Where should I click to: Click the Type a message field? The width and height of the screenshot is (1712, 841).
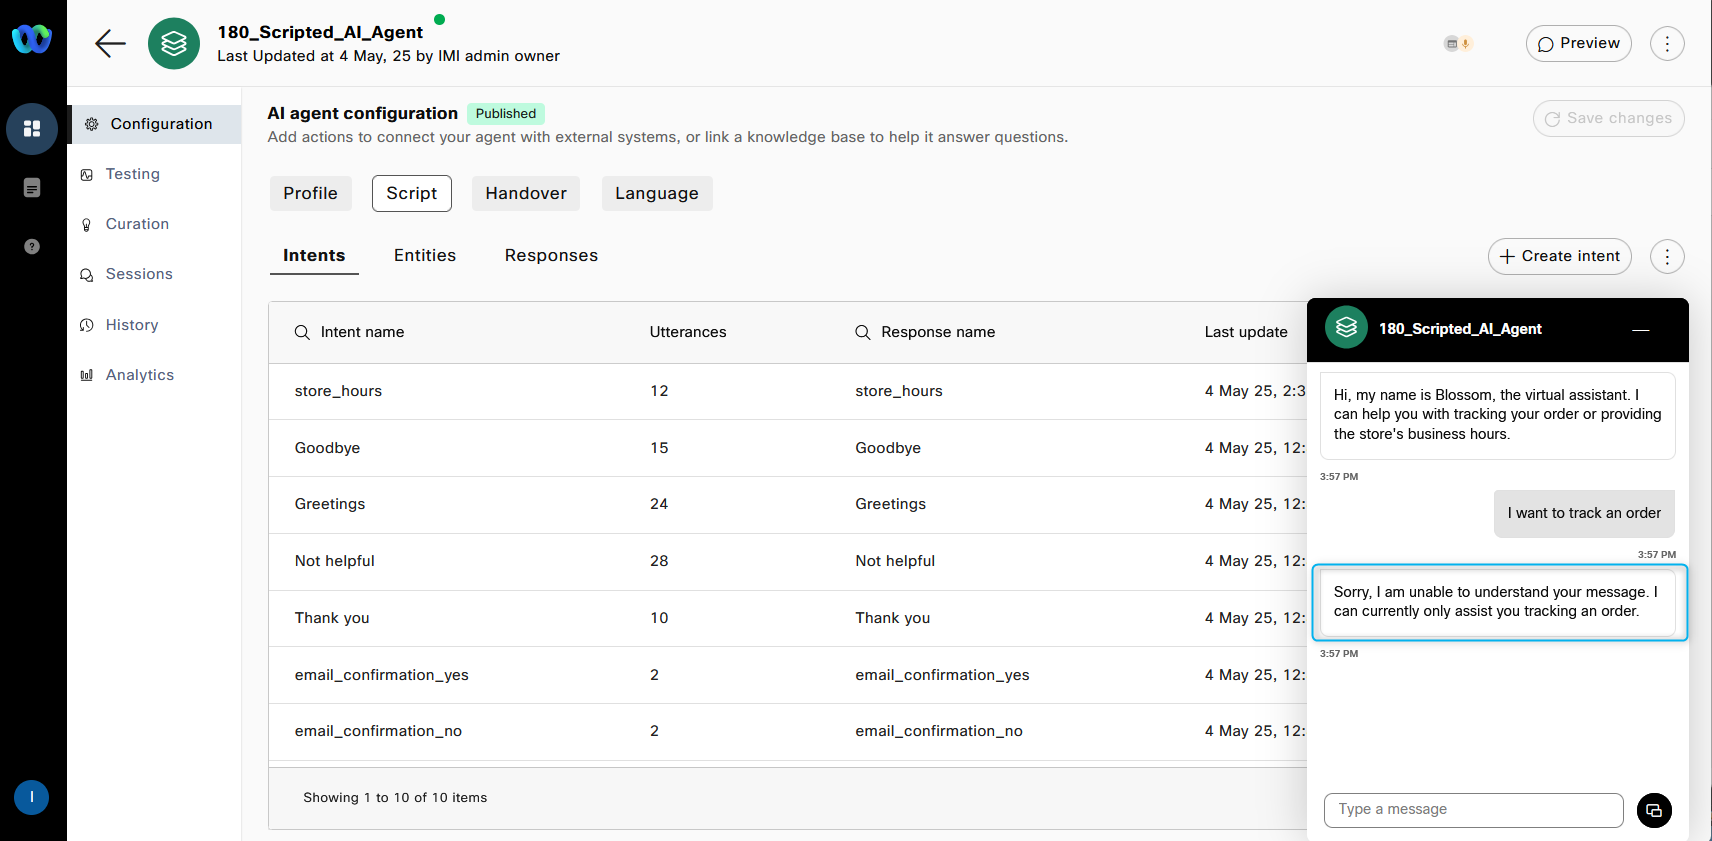1472,810
